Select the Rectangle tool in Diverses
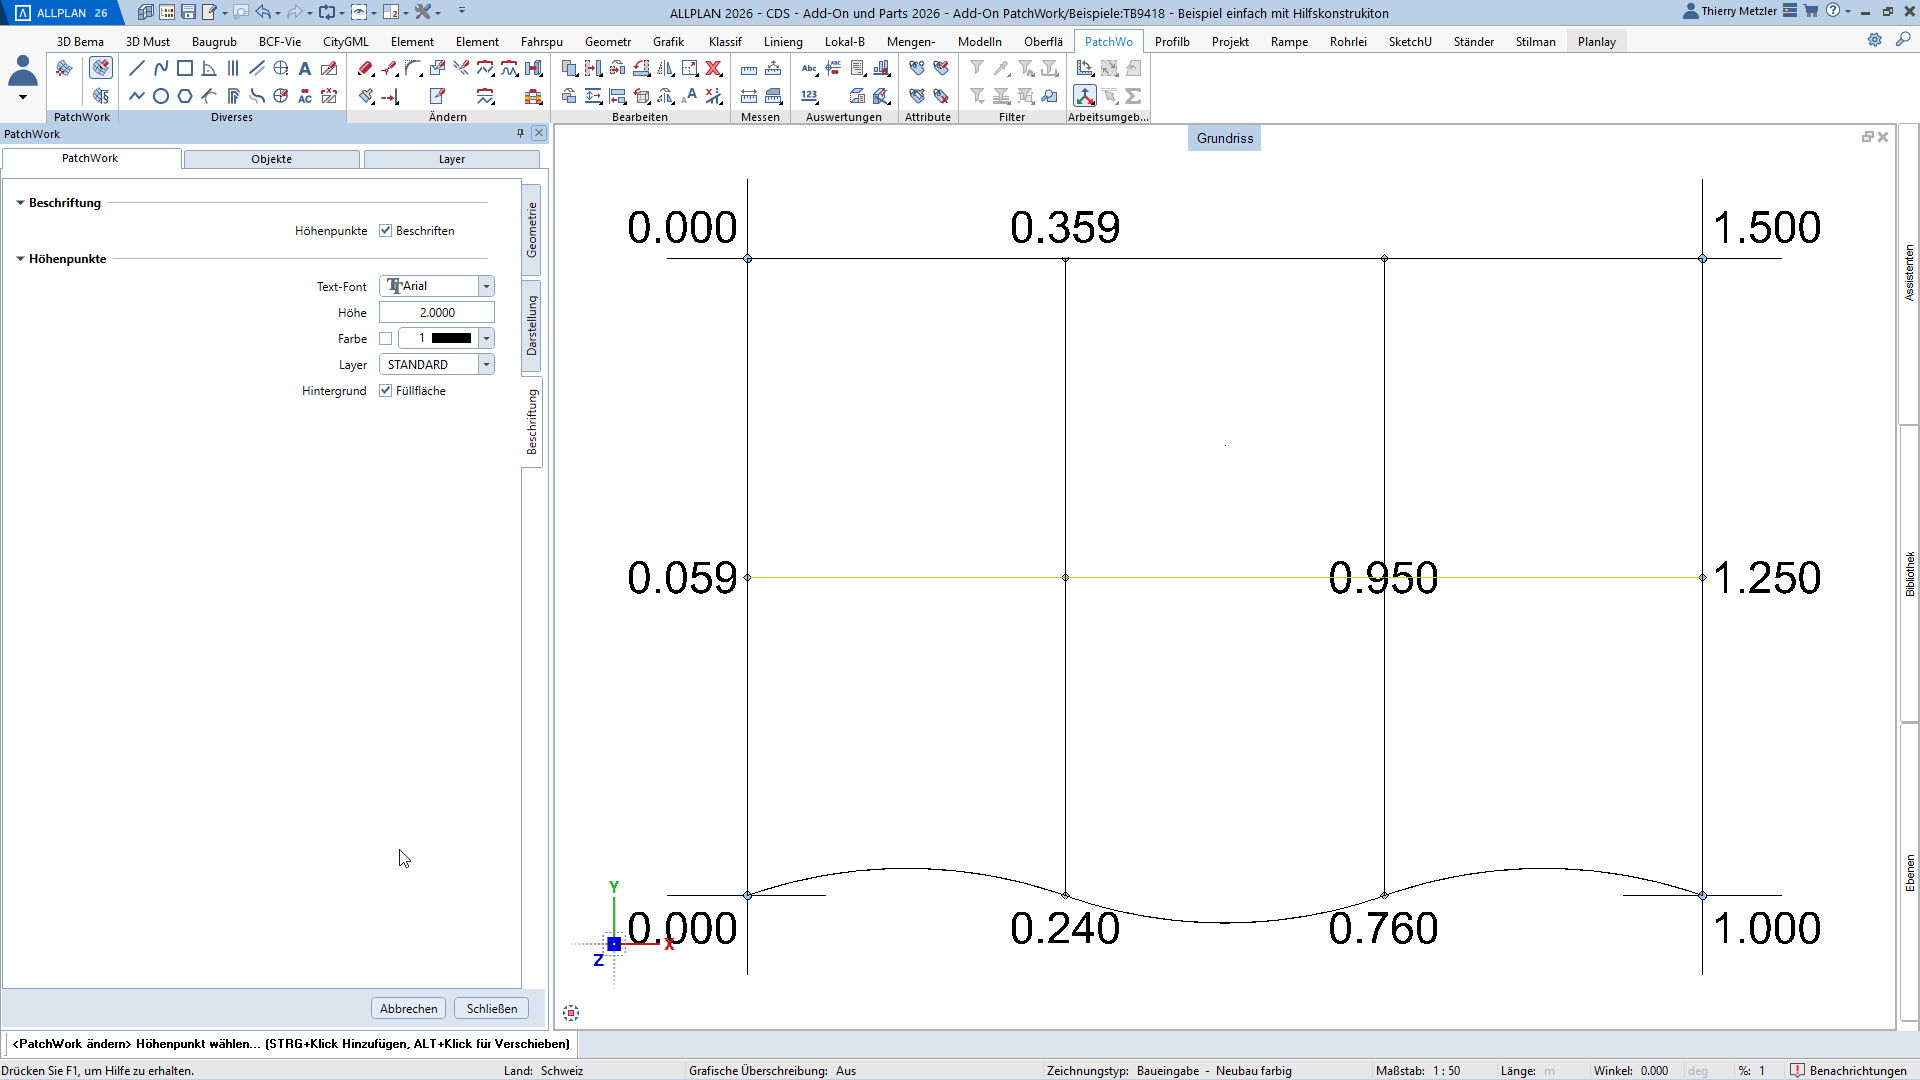The image size is (1920, 1080). click(x=185, y=68)
